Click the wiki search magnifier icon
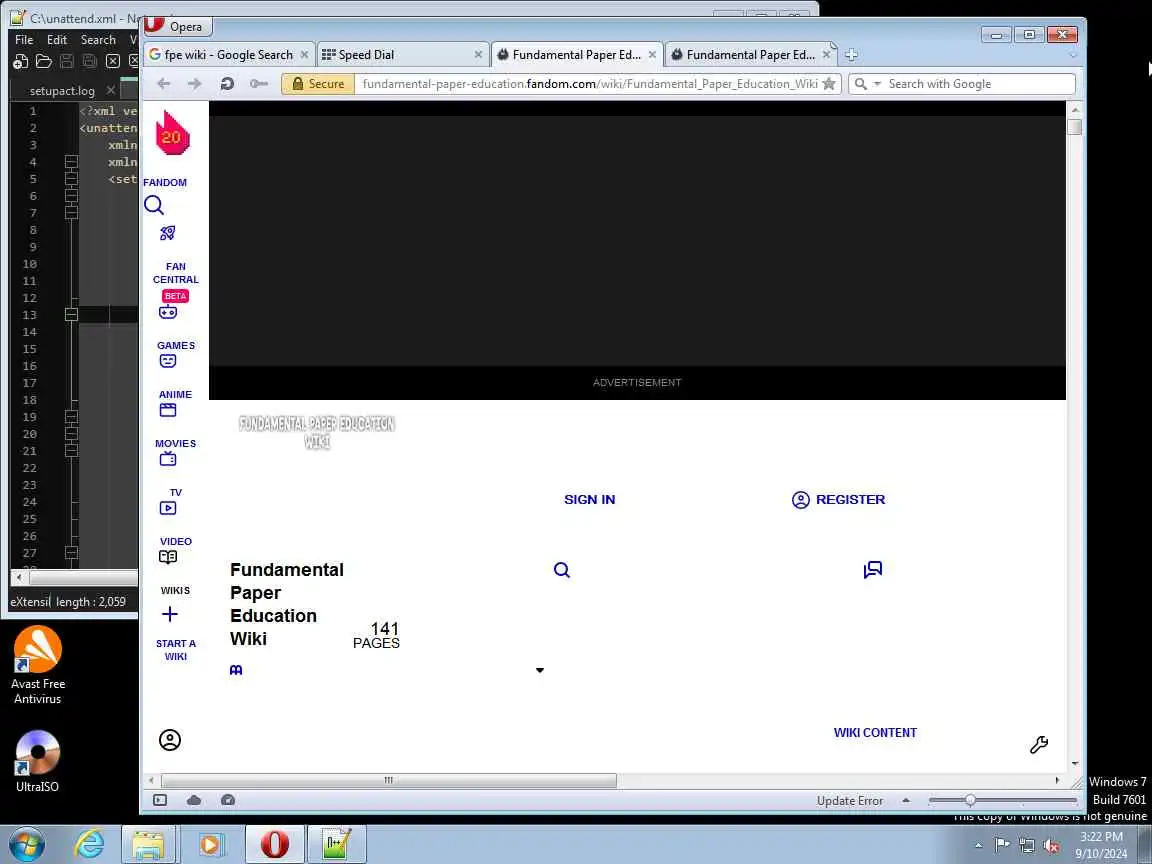The height and width of the screenshot is (864, 1152). [561, 570]
